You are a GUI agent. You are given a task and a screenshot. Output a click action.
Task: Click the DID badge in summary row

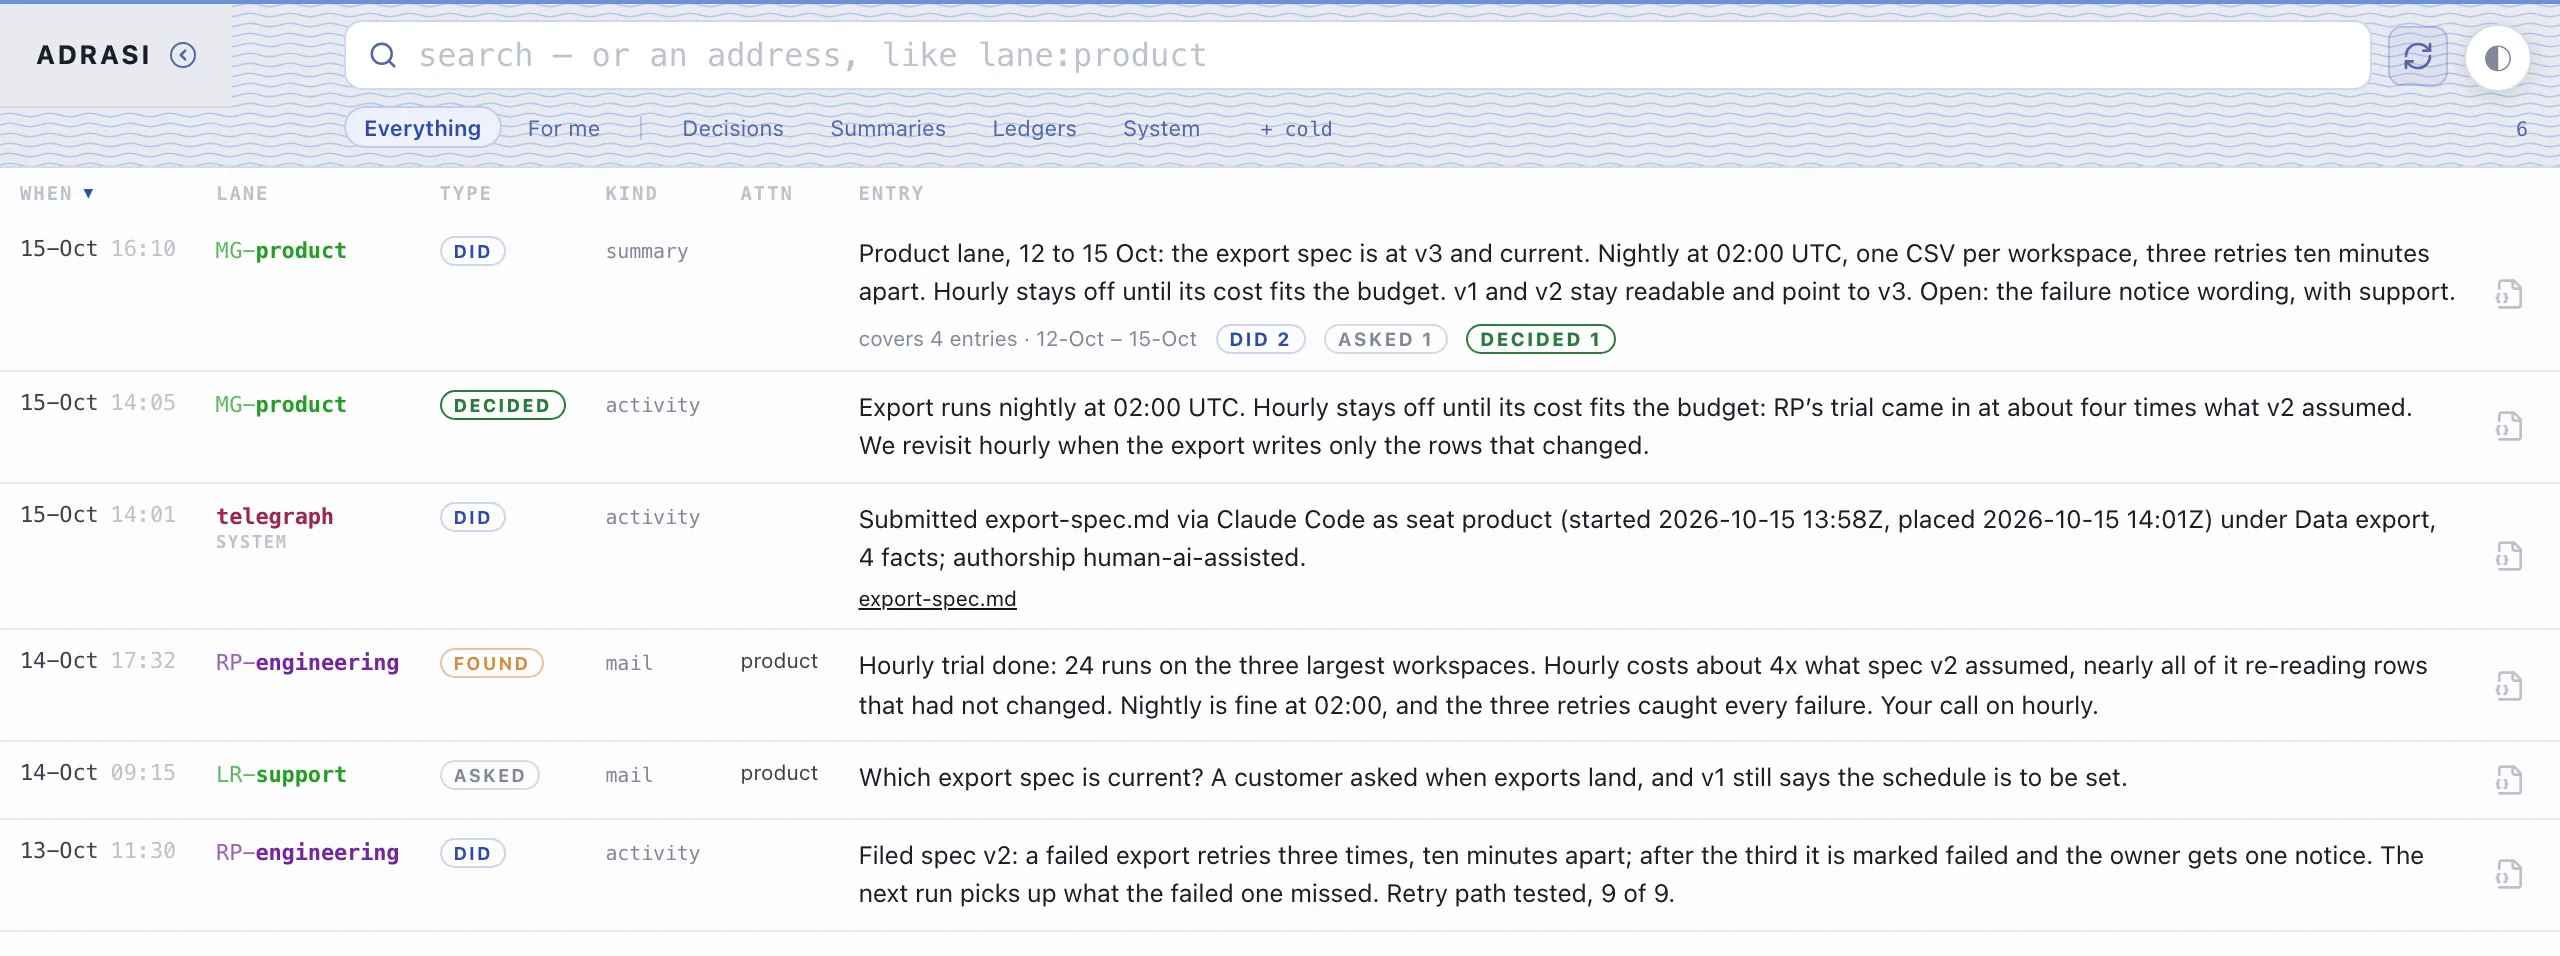[x=472, y=251]
